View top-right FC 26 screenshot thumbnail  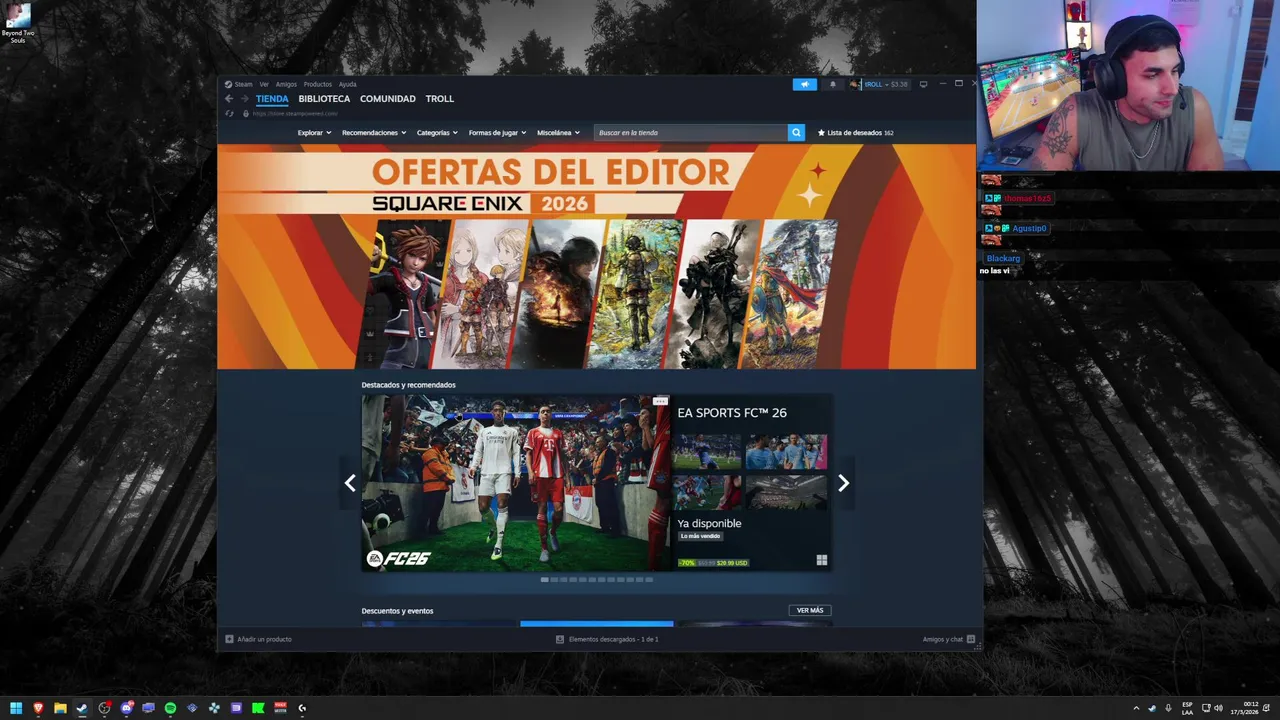tap(786, 451)
